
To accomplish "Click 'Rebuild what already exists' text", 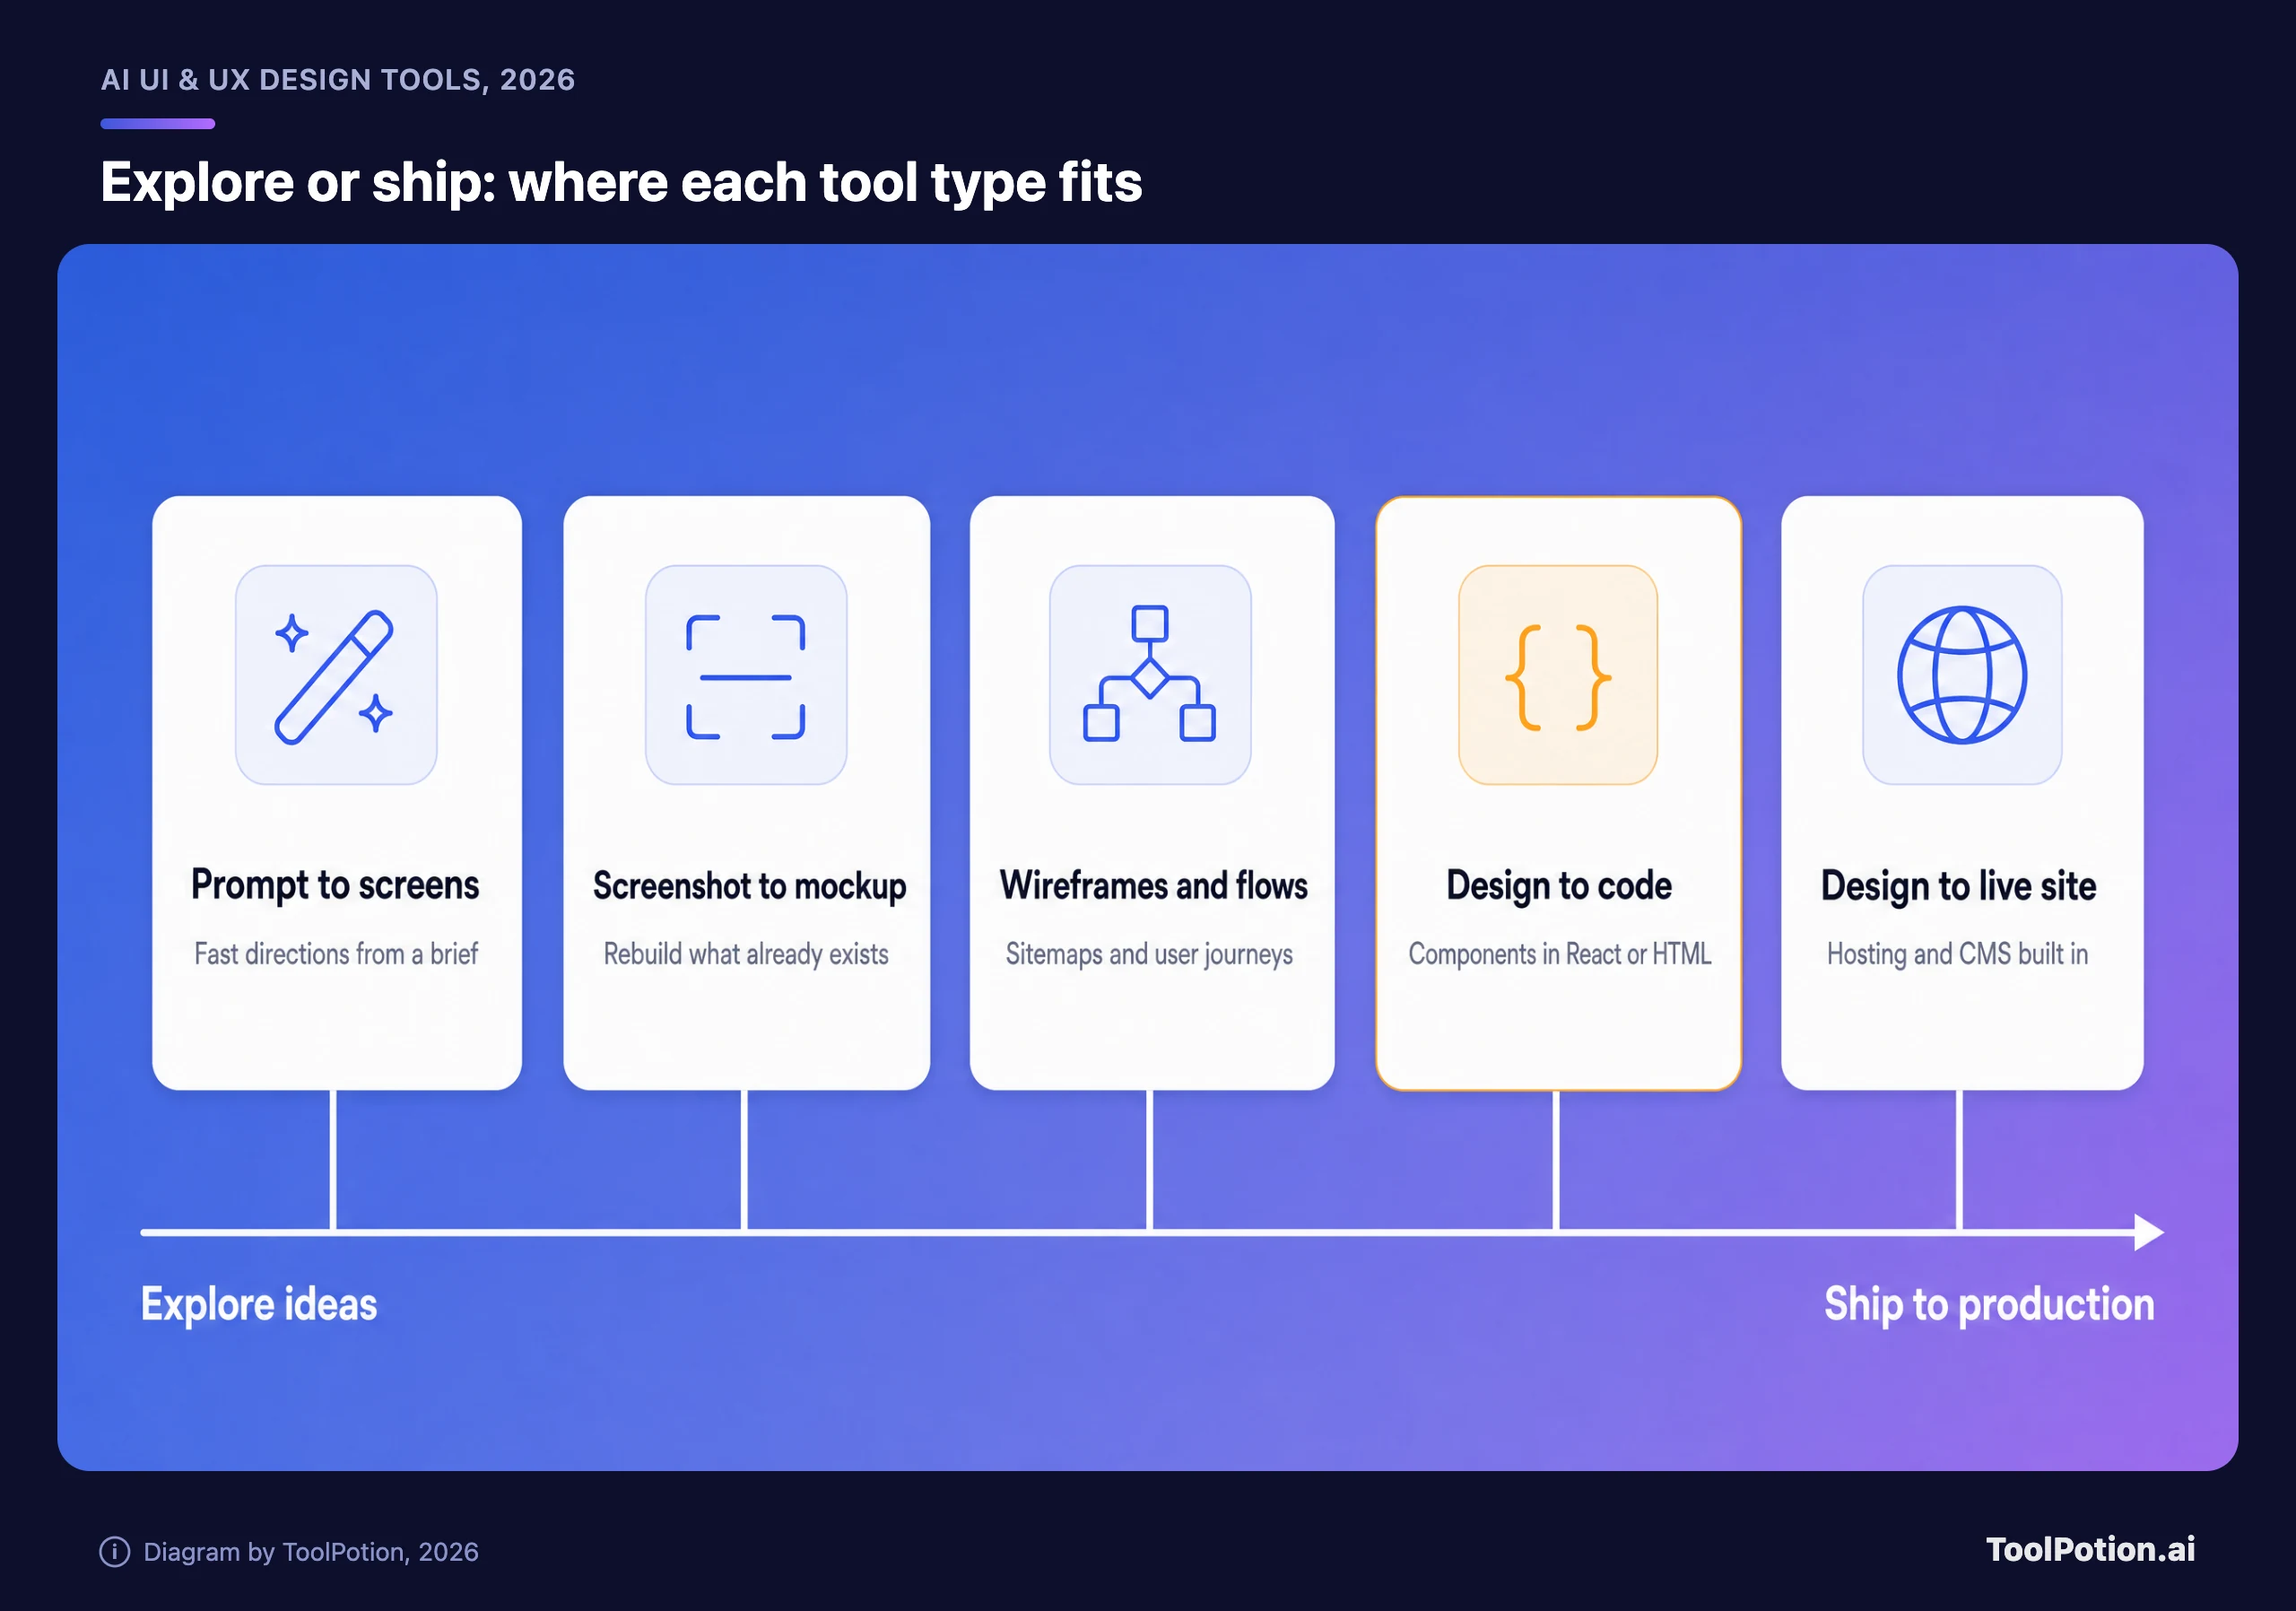I will (746, 954).
